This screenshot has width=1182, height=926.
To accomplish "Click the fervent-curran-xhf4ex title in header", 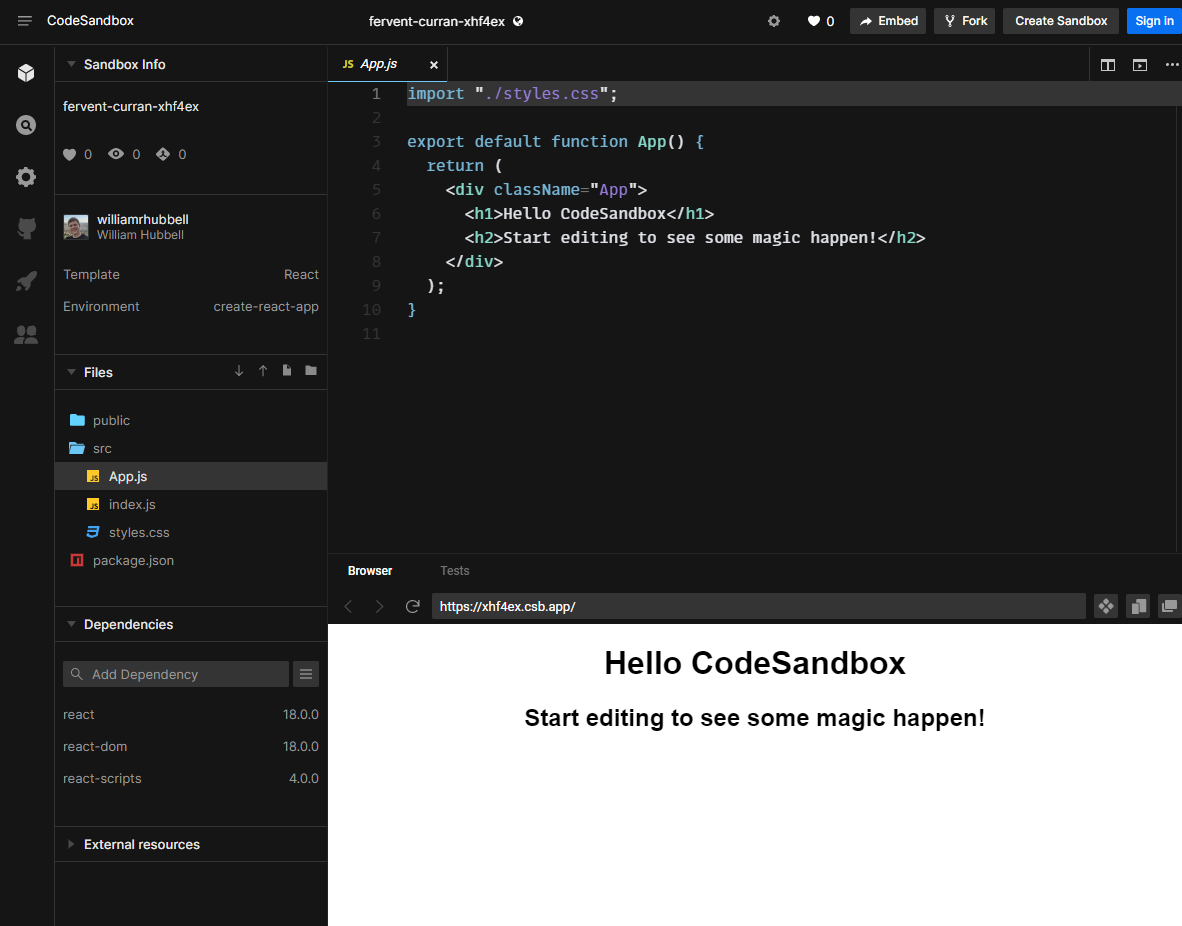I will [x=436, y=21].
